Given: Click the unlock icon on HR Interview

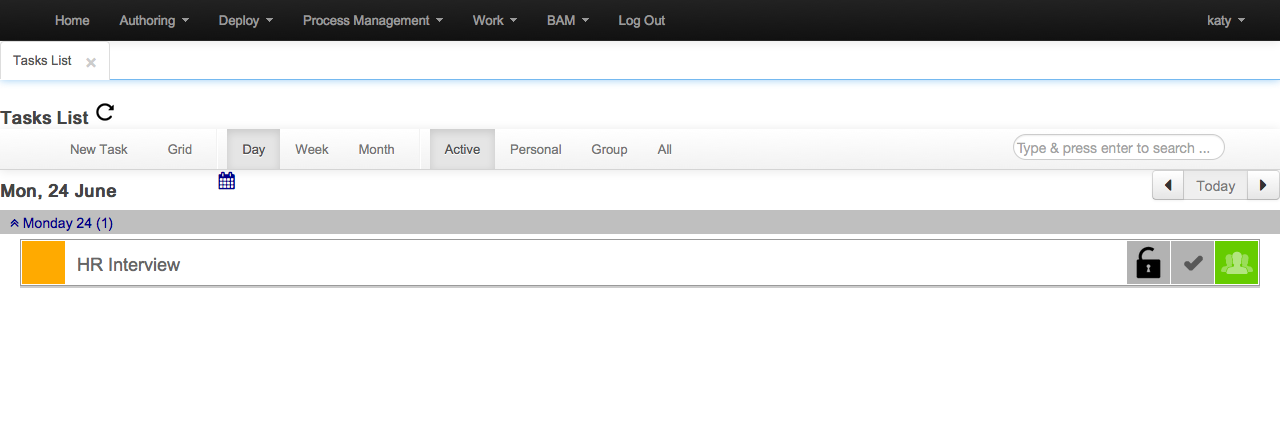Looking at the screenshot, I should (1148, 263).
